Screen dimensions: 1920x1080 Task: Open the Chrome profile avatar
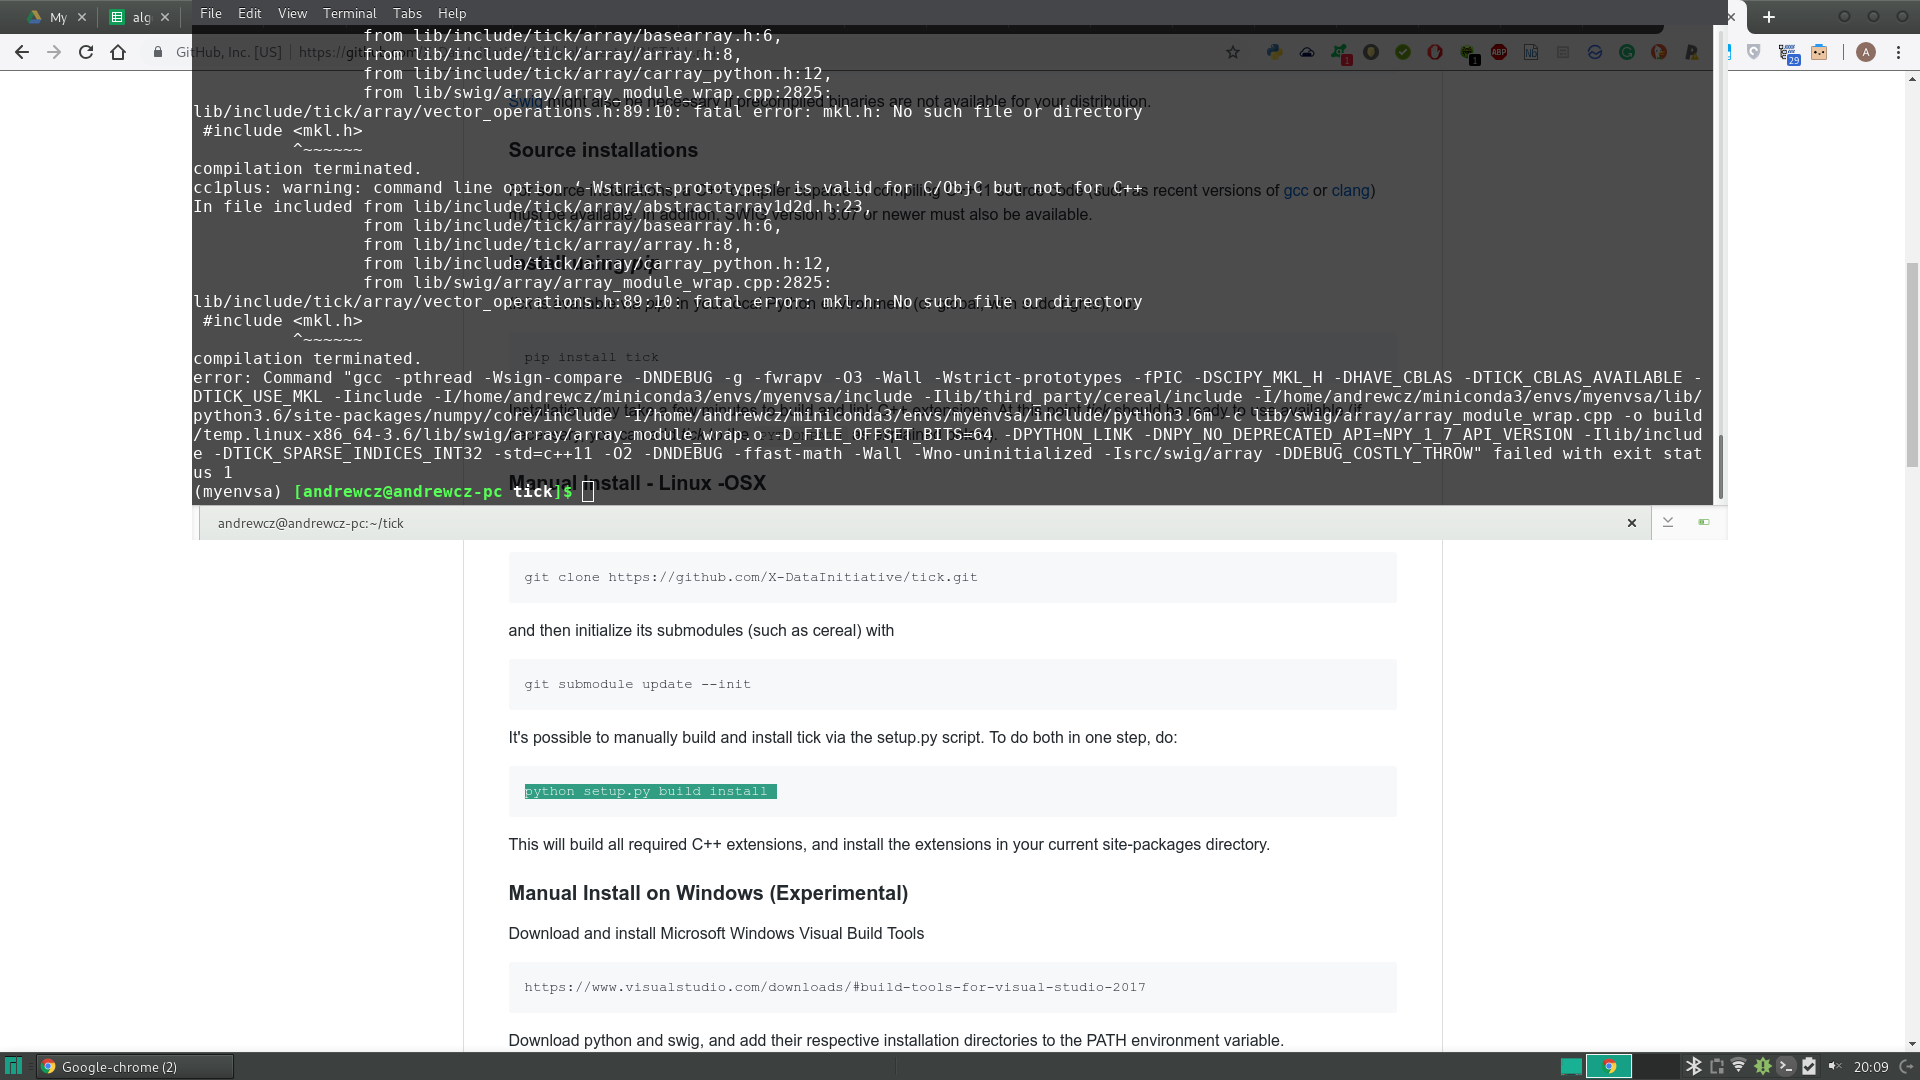point(1868,53)
